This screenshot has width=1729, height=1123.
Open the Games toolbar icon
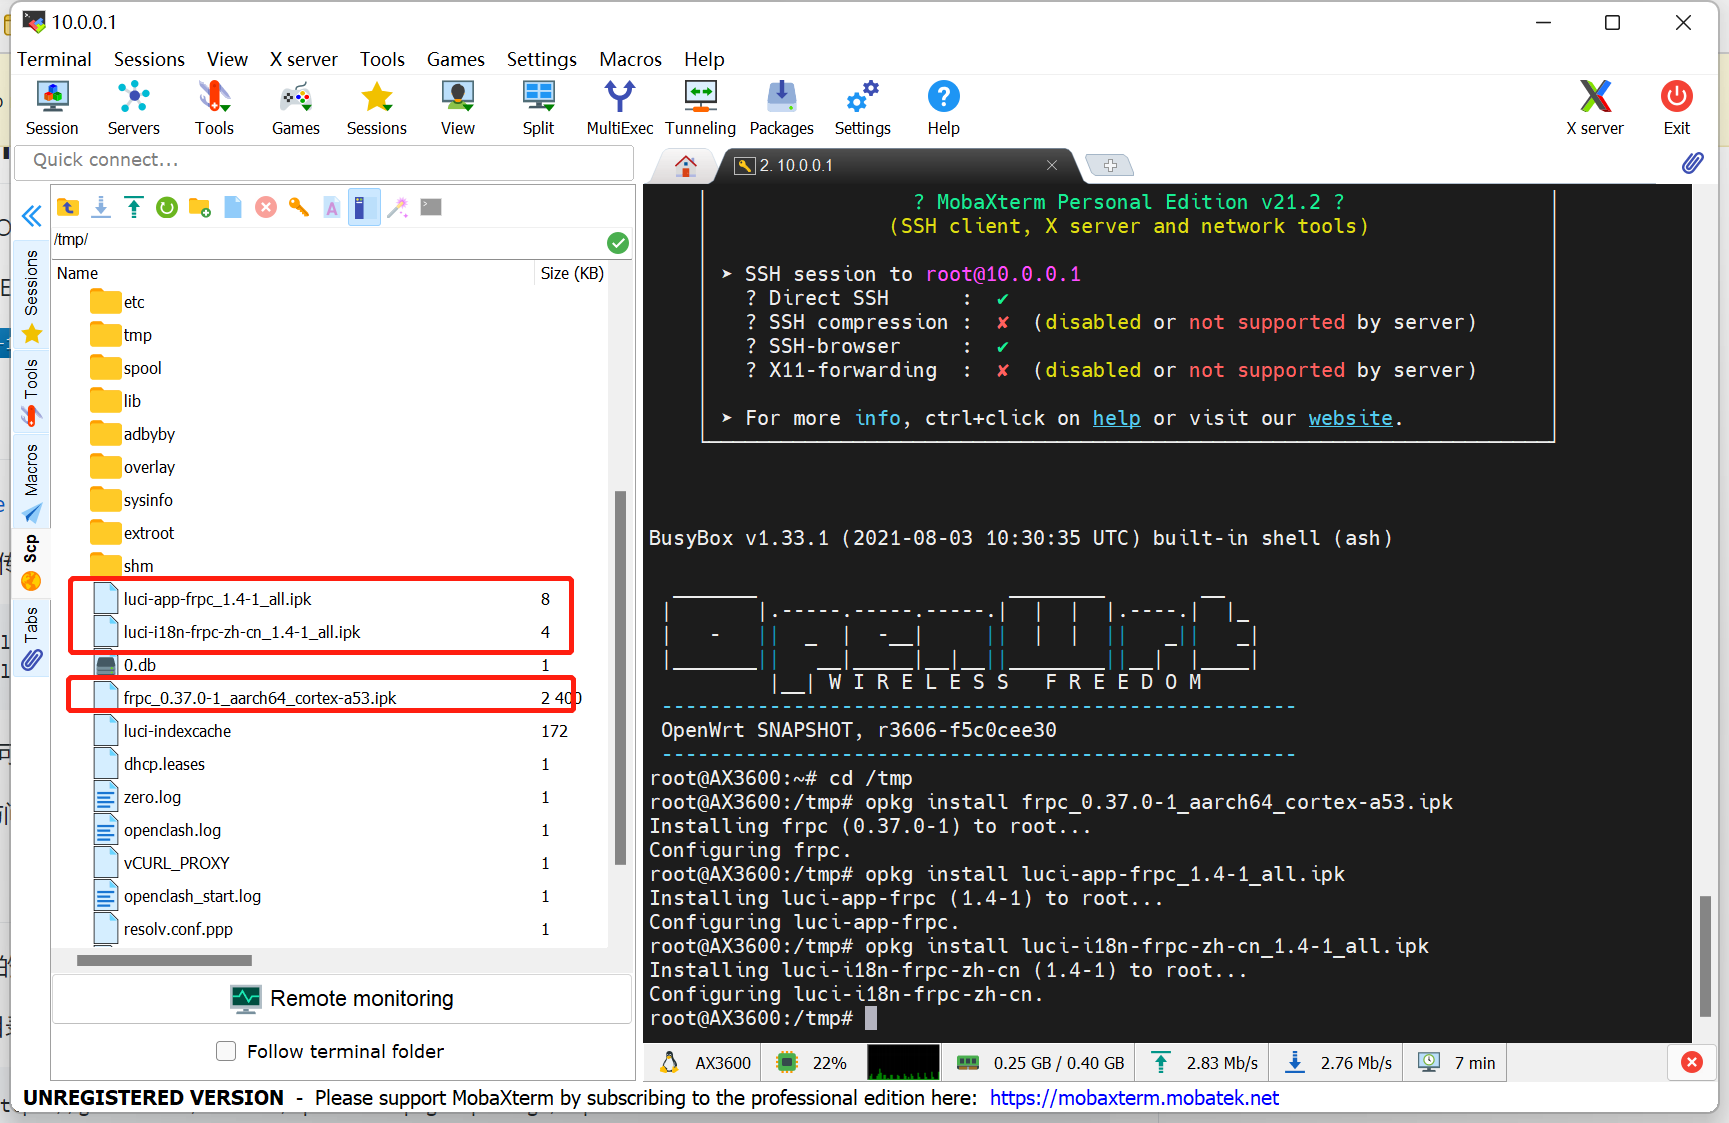pyautogui.click(x=296, y=108)
